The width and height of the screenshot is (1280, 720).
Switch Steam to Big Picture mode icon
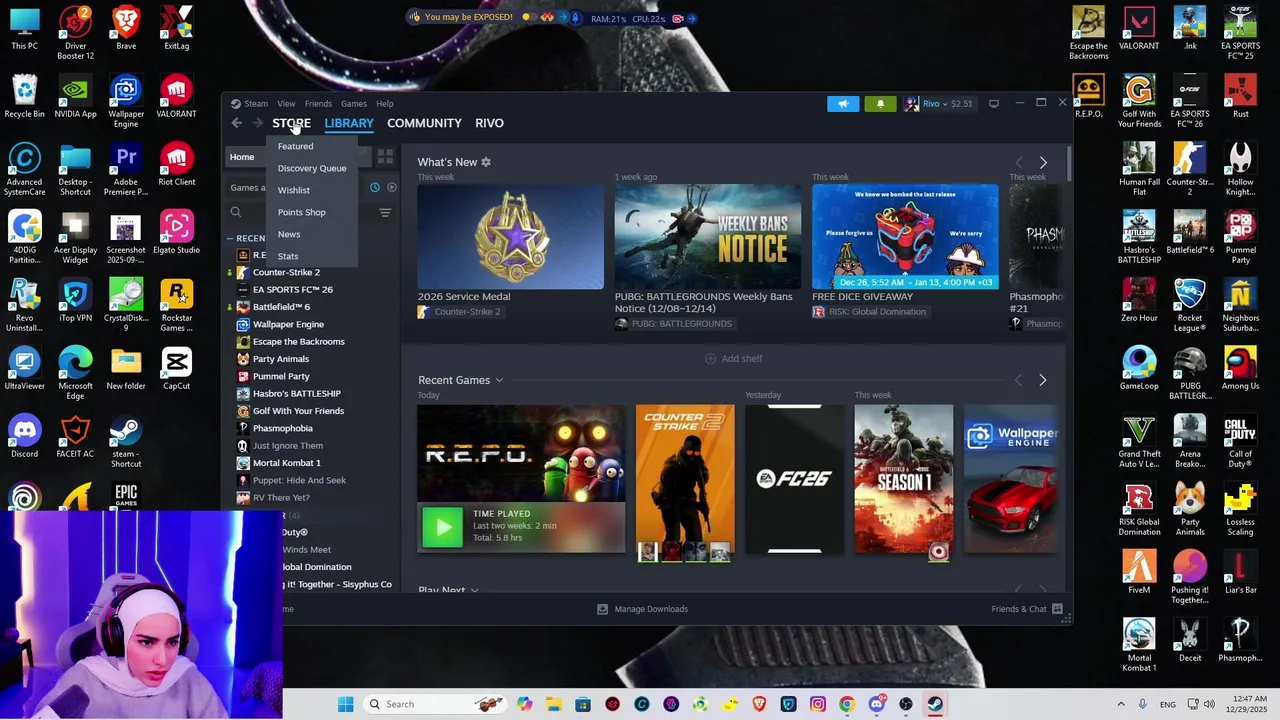click(x=993, y=103)
